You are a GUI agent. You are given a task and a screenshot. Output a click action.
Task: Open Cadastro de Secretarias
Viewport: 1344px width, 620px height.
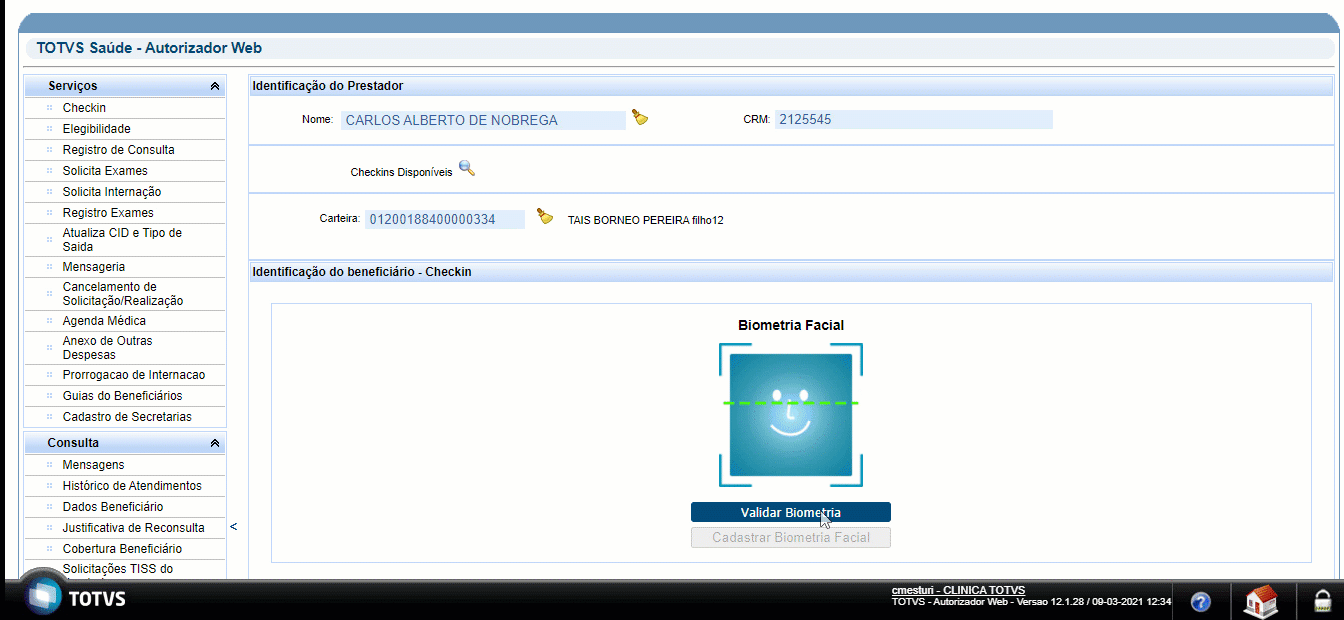point(125,417)
